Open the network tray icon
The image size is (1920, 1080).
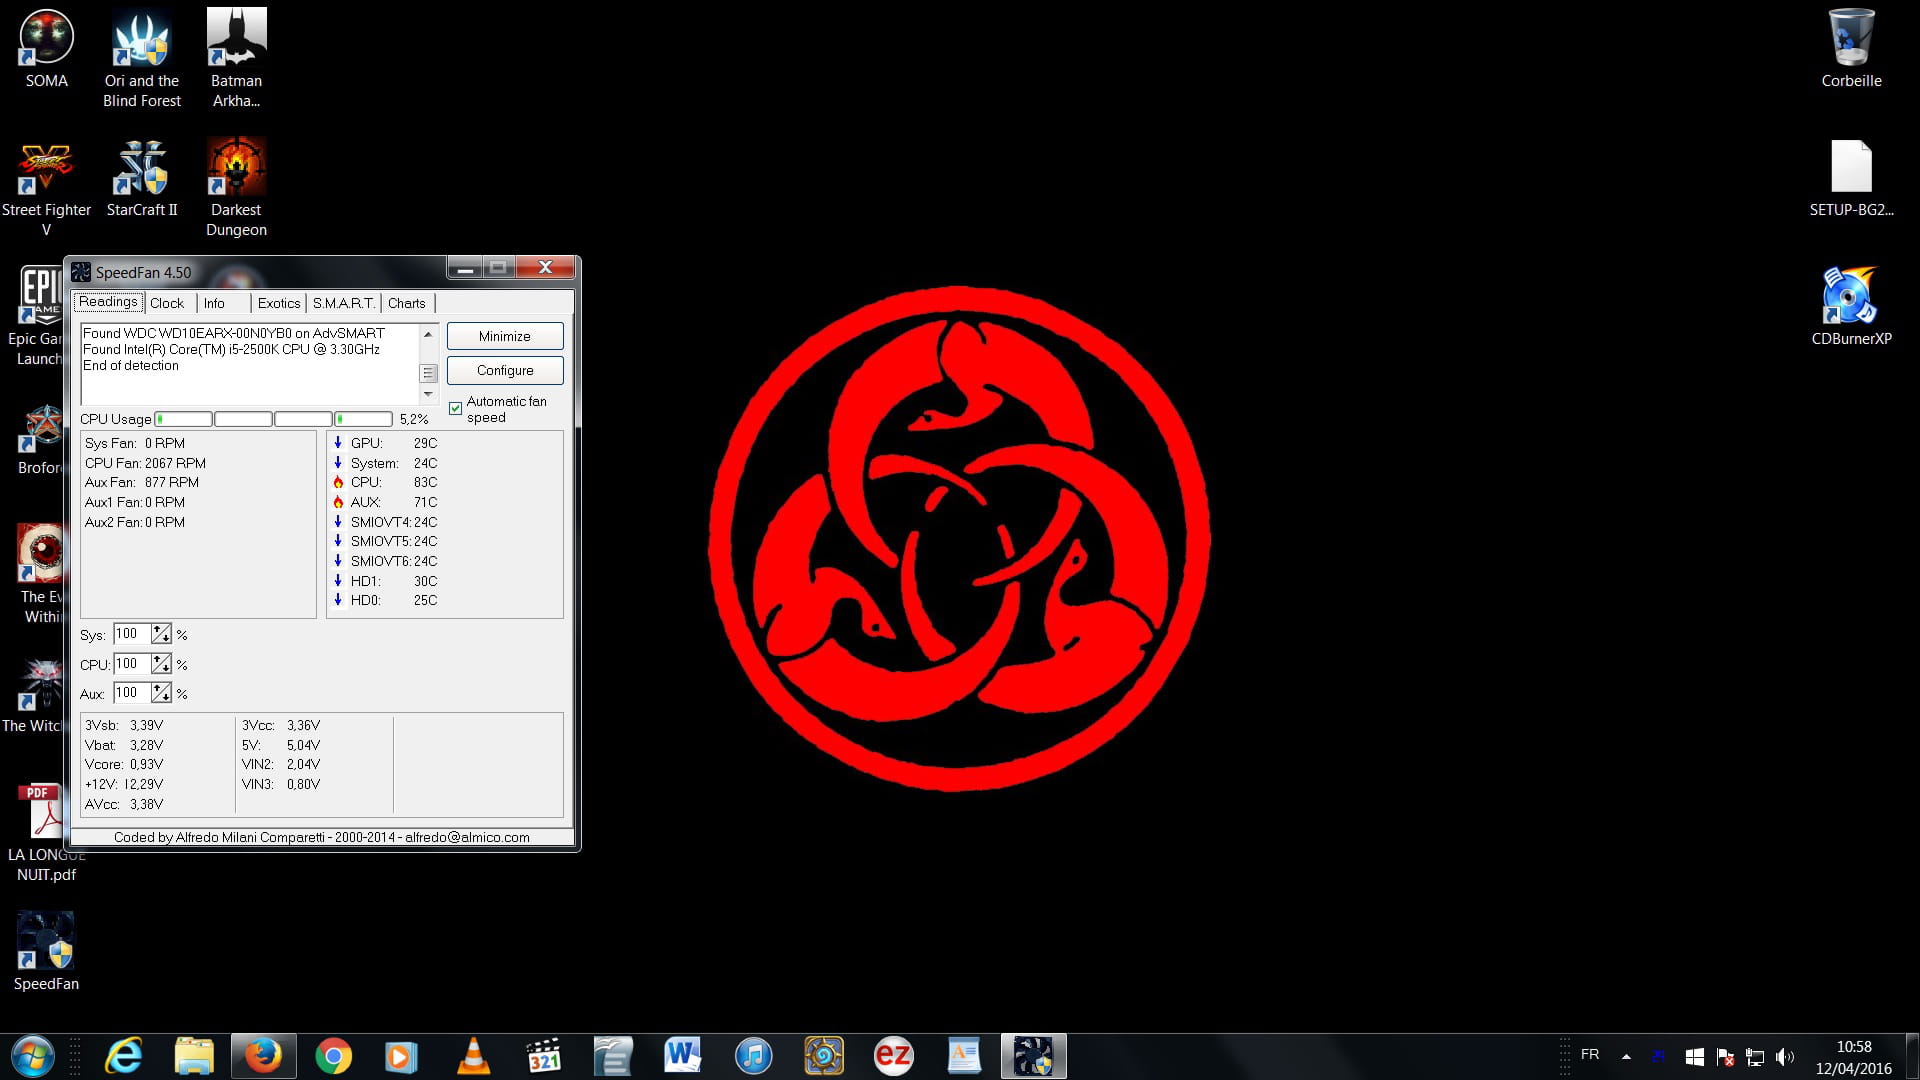1755,1056
